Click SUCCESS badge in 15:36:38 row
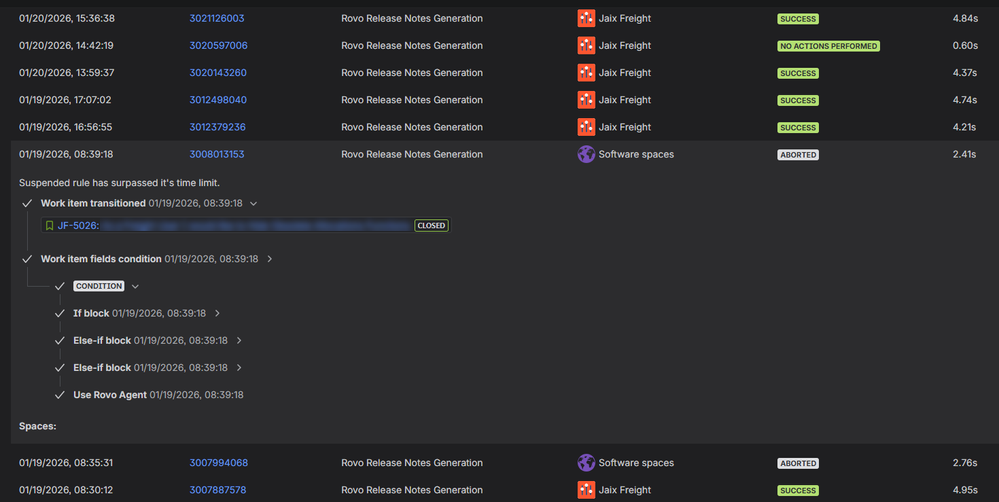The width and height of the screenshot is (999, 502). (x=798, y=19)
